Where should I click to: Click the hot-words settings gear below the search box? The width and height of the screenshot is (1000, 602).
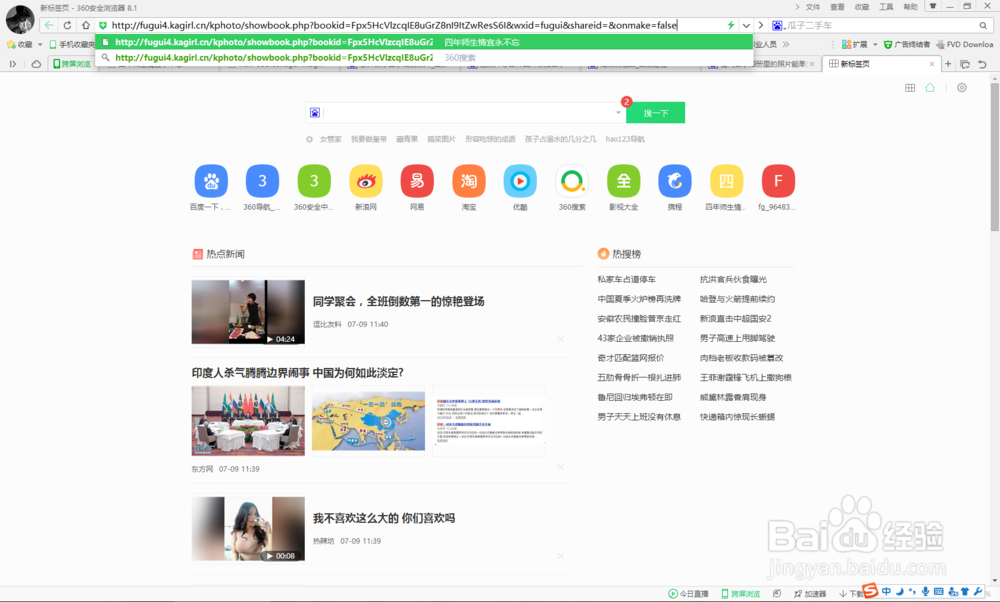point(309,139)
